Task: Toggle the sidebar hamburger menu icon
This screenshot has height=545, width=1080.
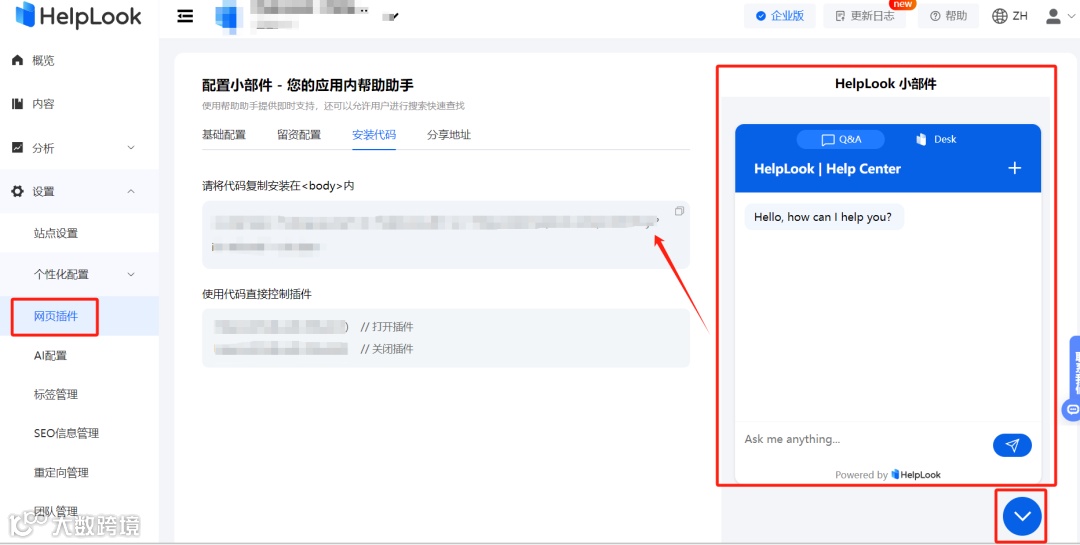Action: (x=185, y=16)
